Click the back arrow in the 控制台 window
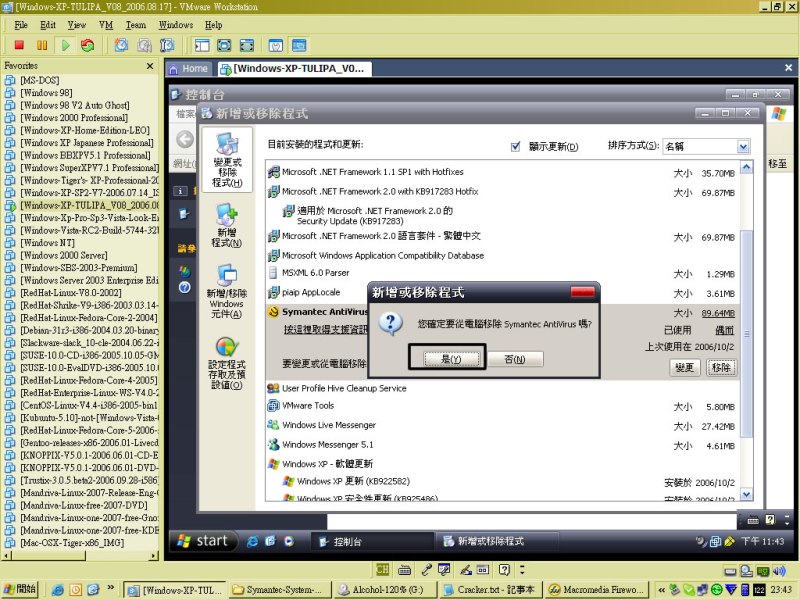Screen dimensions: 800x600 click(x=185, y=139)
